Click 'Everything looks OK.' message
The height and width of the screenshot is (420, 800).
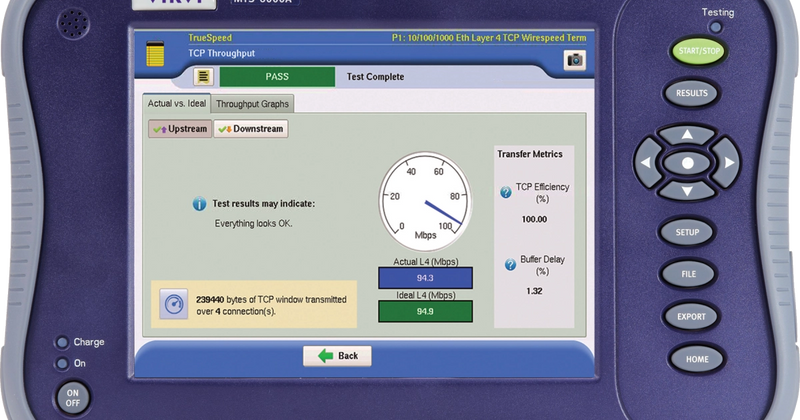pyautogui.click(x=254, y=224)
